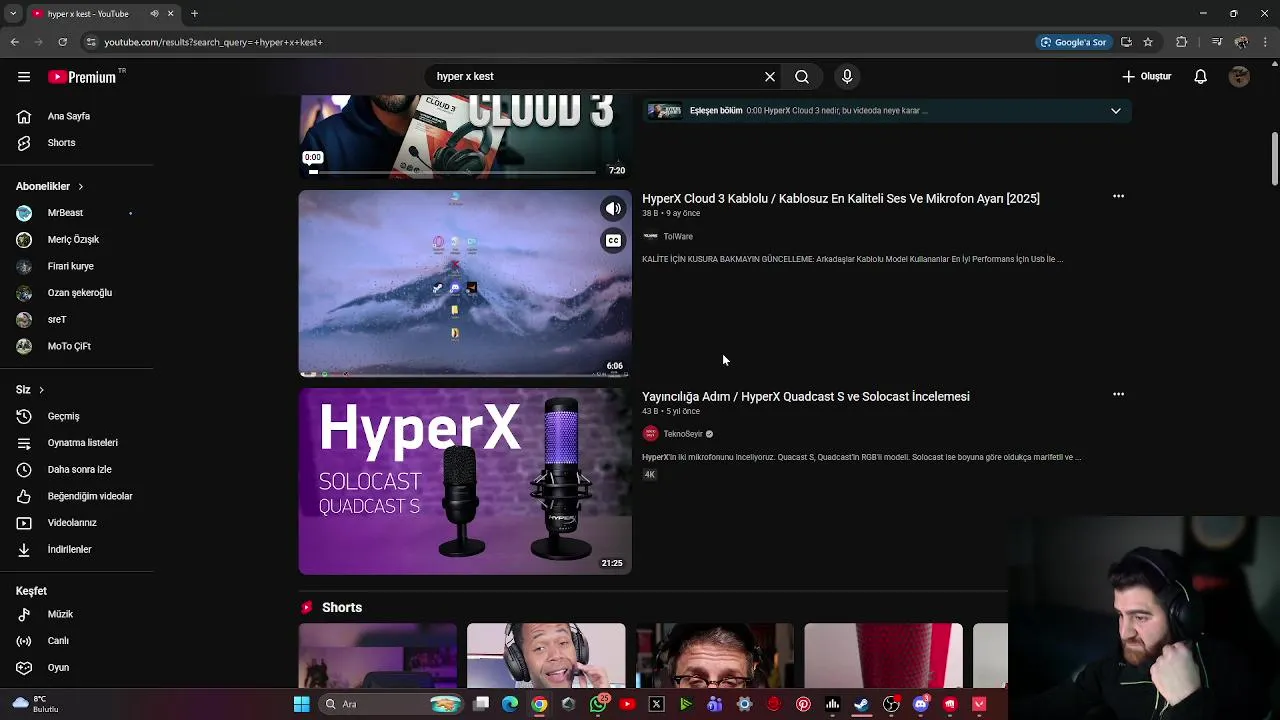Seek on the Cloud 3 thumbnail progress bar
The width and height of the screenshot is (1280, 720).
coord(454,172)
